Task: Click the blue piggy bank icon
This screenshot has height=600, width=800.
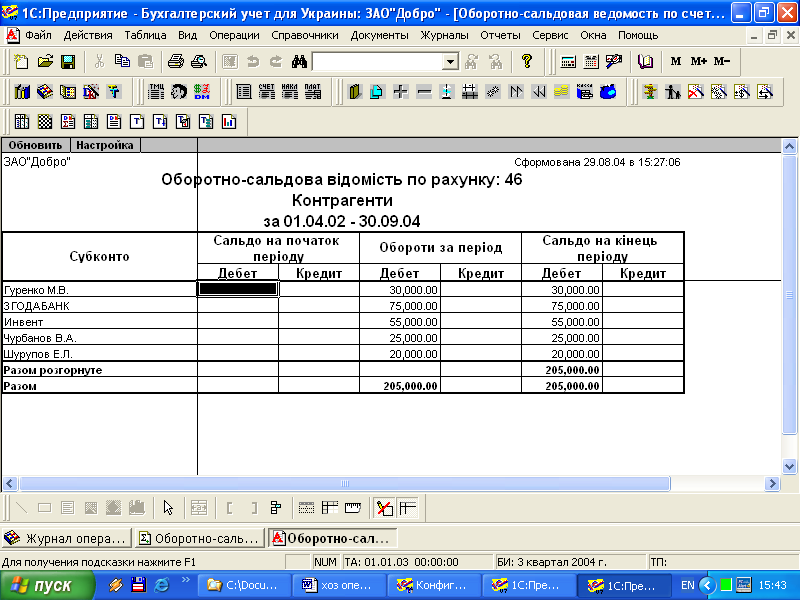Action: click(x=608, y=92)
